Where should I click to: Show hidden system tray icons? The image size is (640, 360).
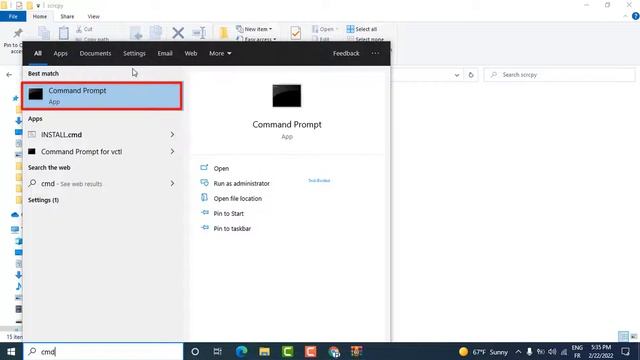click(518, 352)
